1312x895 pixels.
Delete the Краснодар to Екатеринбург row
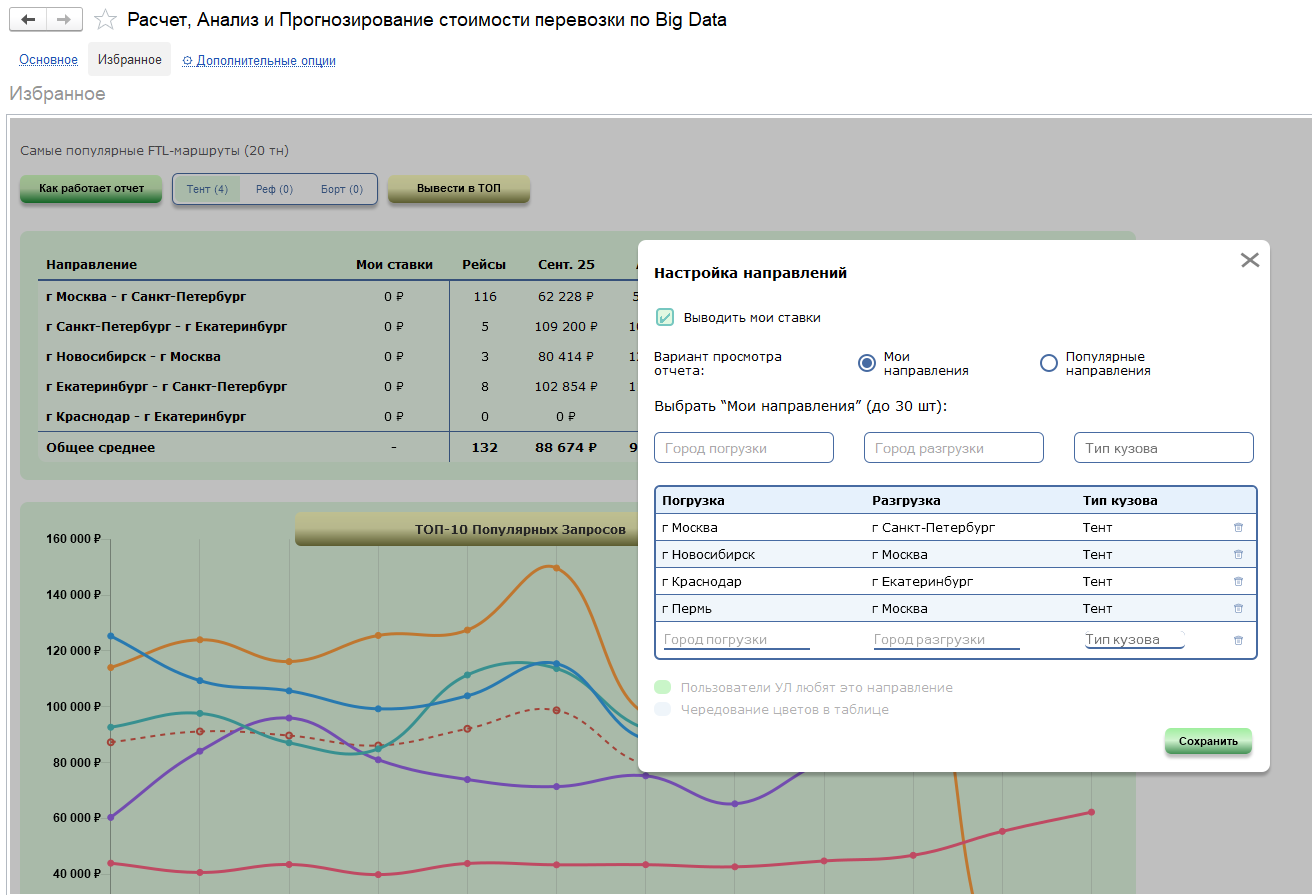pos(1238,581)
